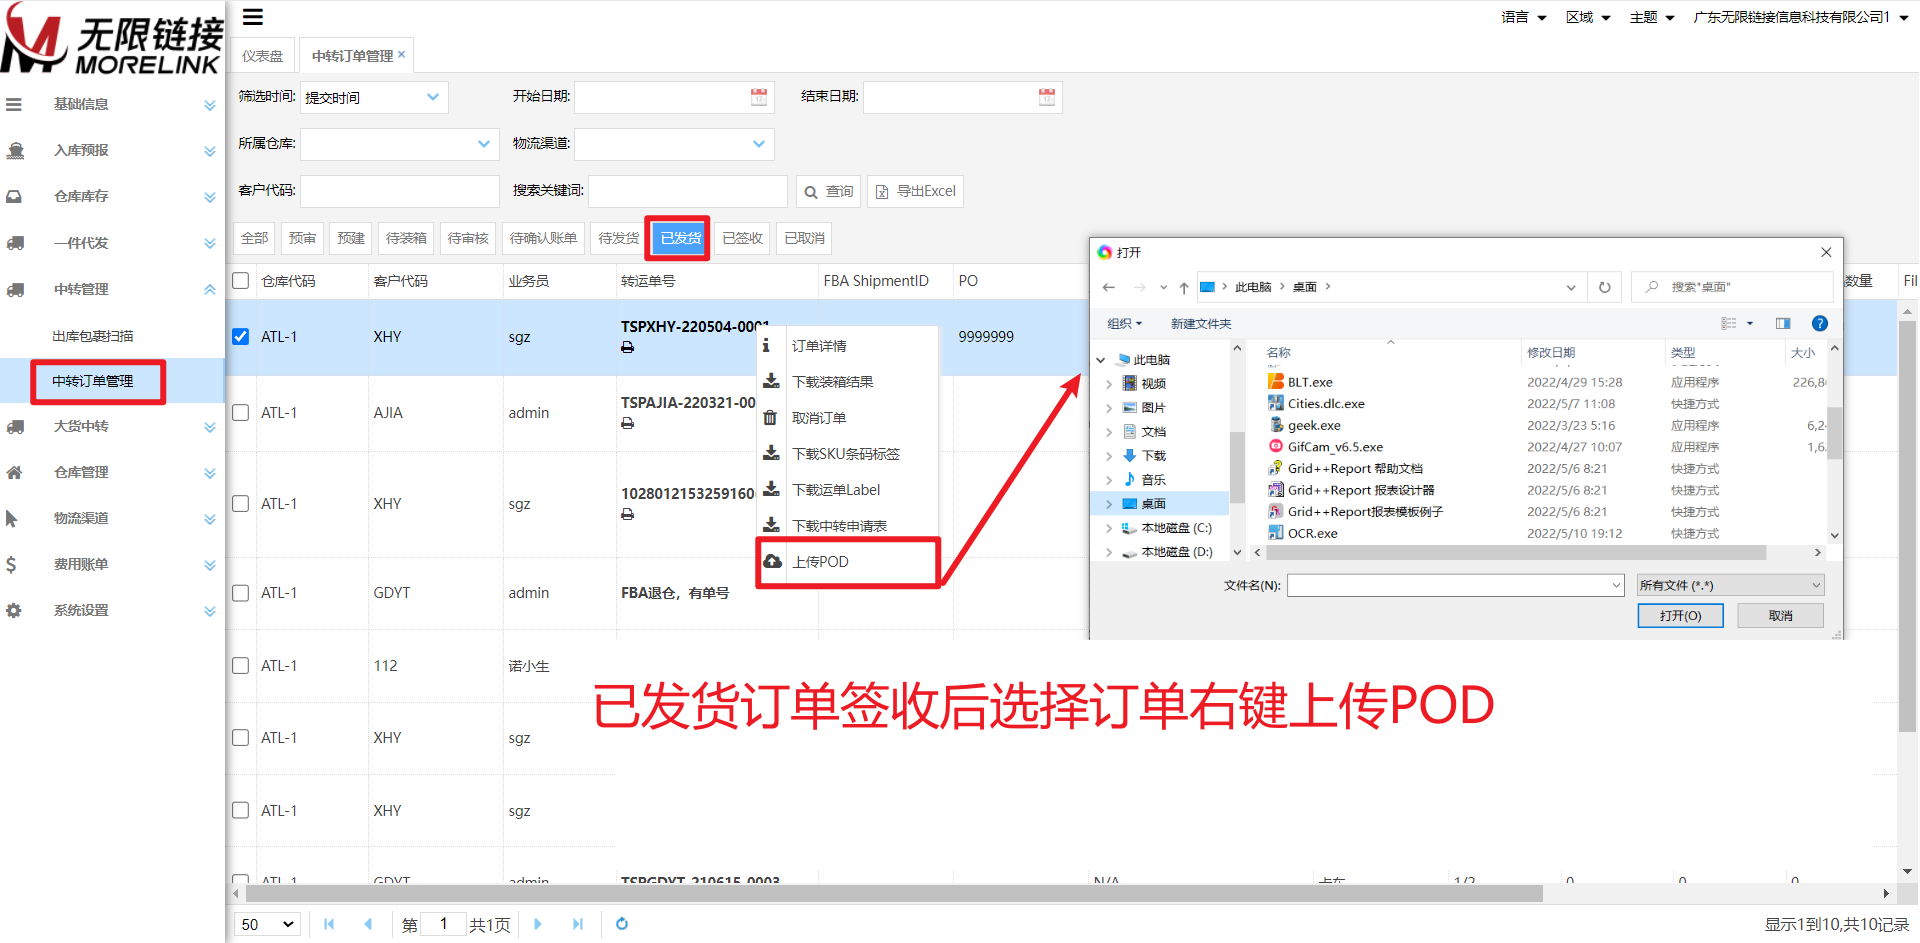Click 取消 button in file dialog
This screenshot has height=943, width=1920.
pyautogui.click(x=1780, y=615)
